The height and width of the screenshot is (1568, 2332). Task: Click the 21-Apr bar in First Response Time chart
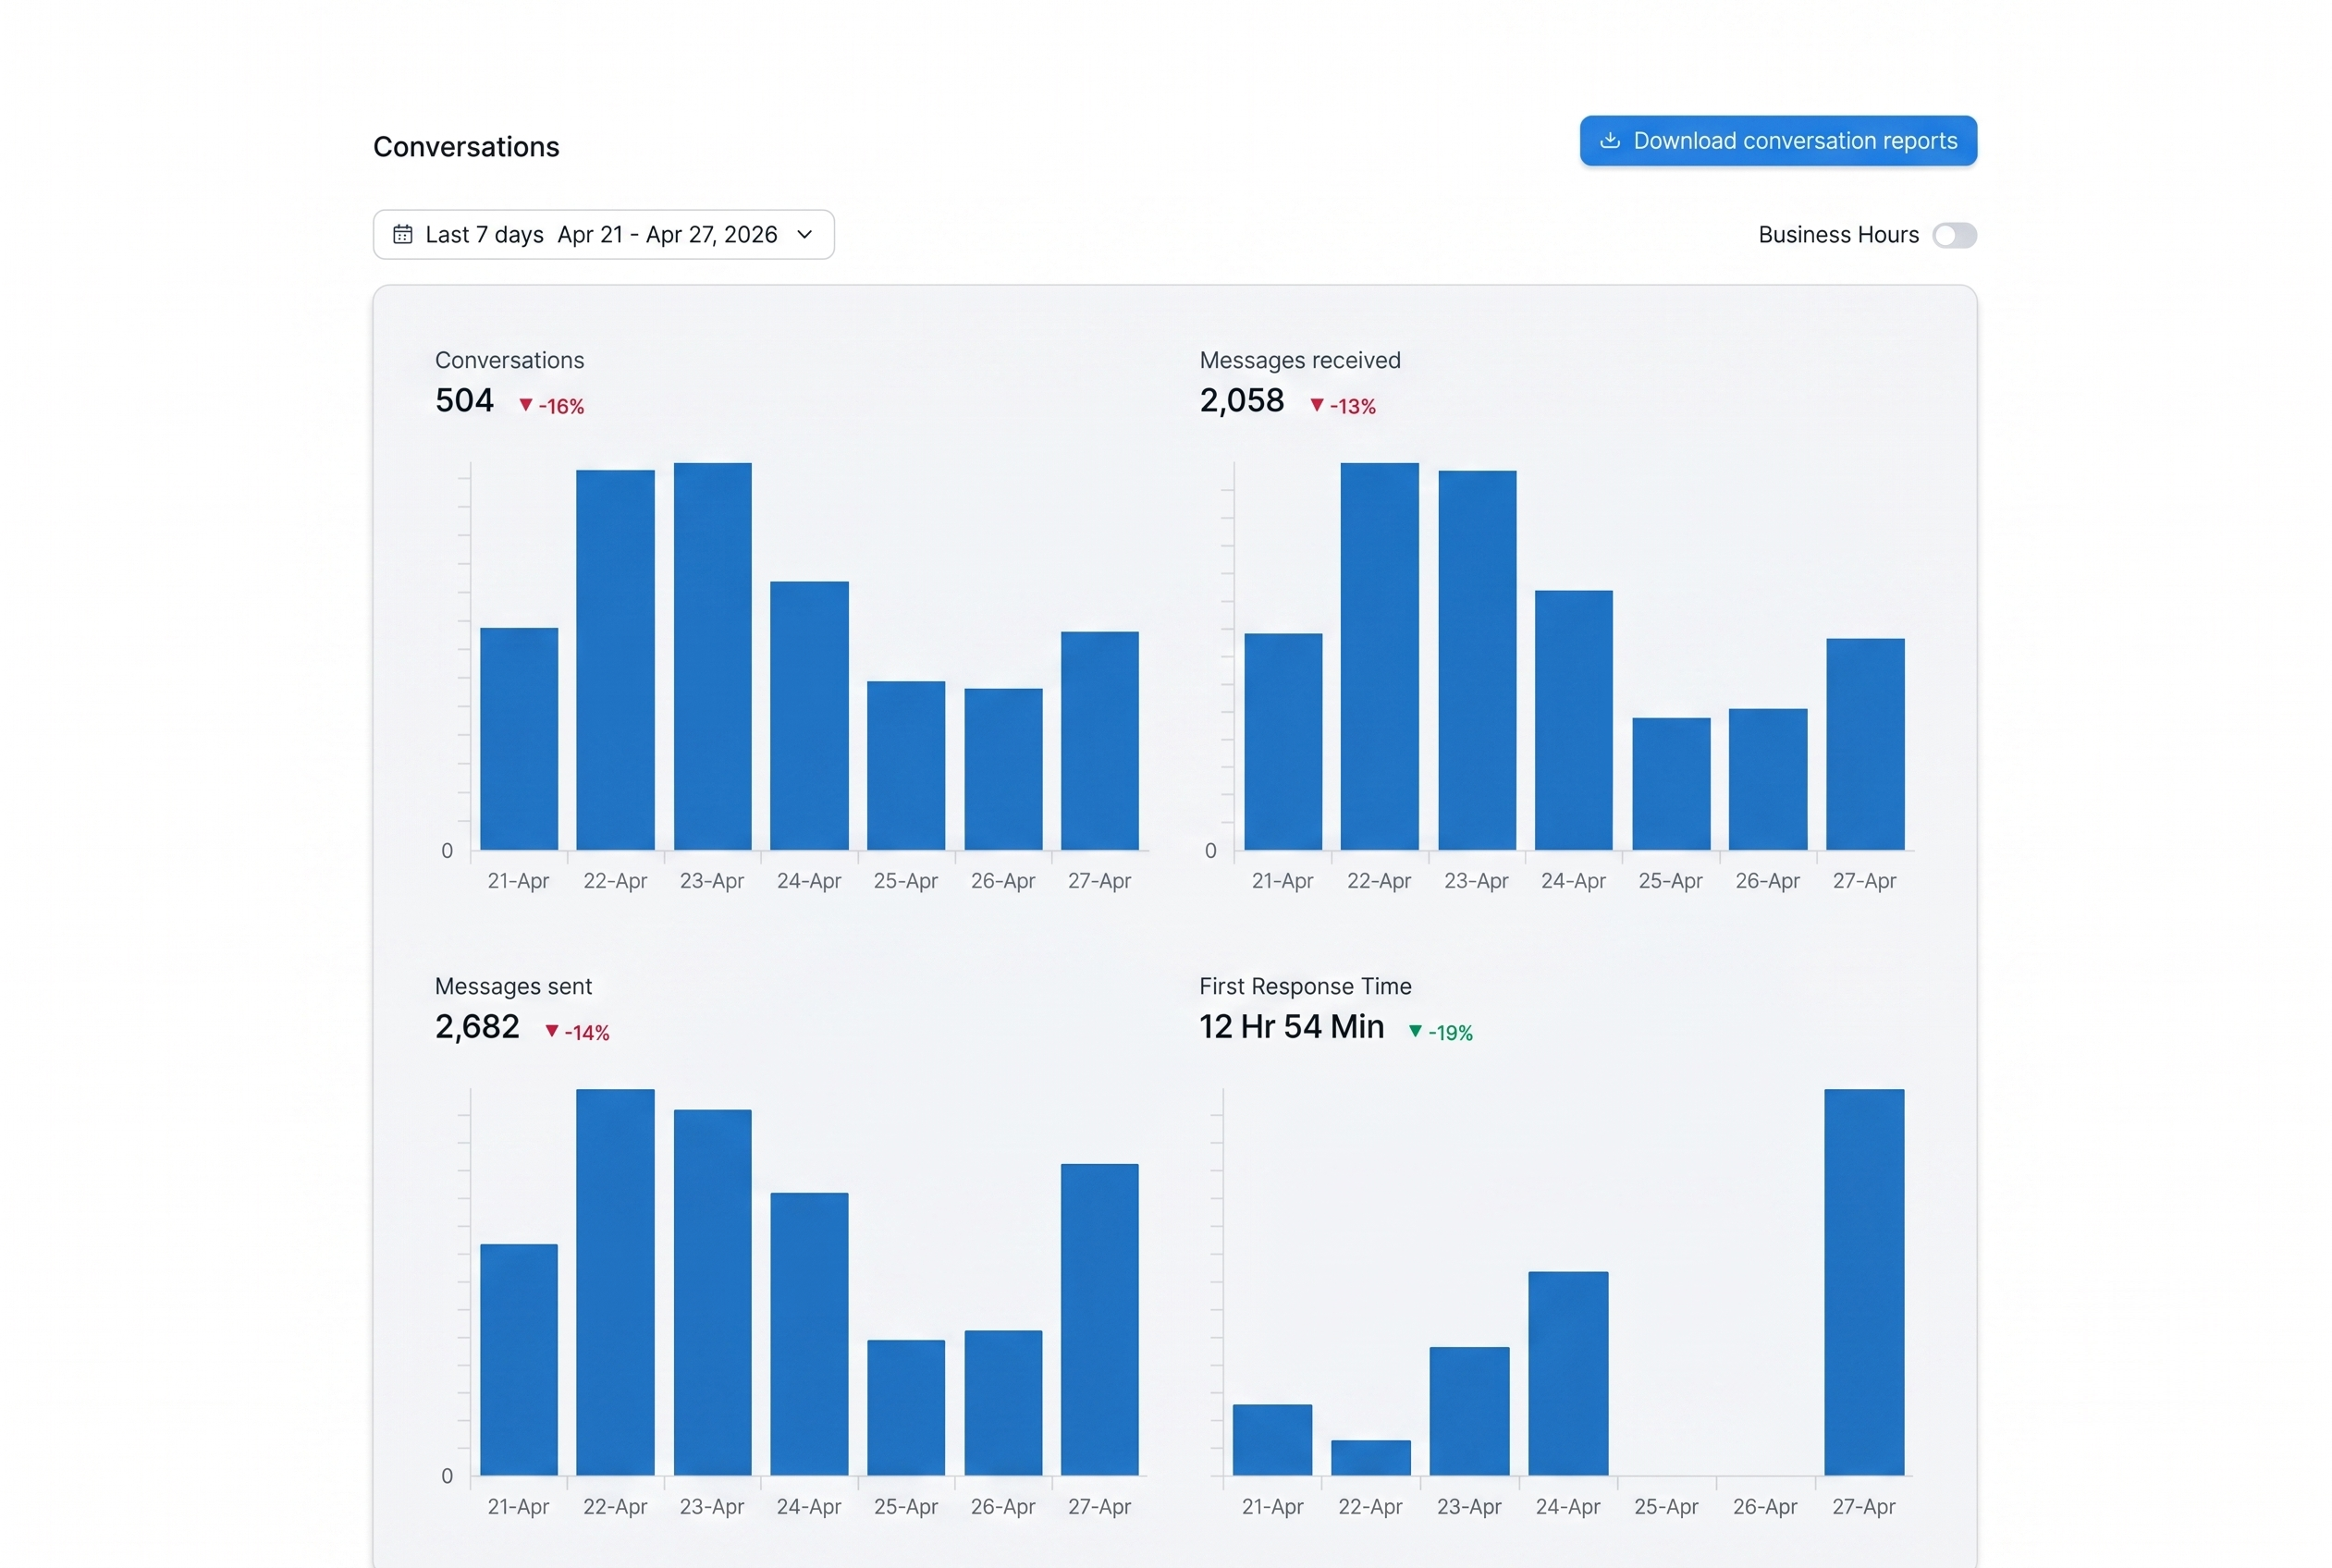click(x=1272, y=1440)
